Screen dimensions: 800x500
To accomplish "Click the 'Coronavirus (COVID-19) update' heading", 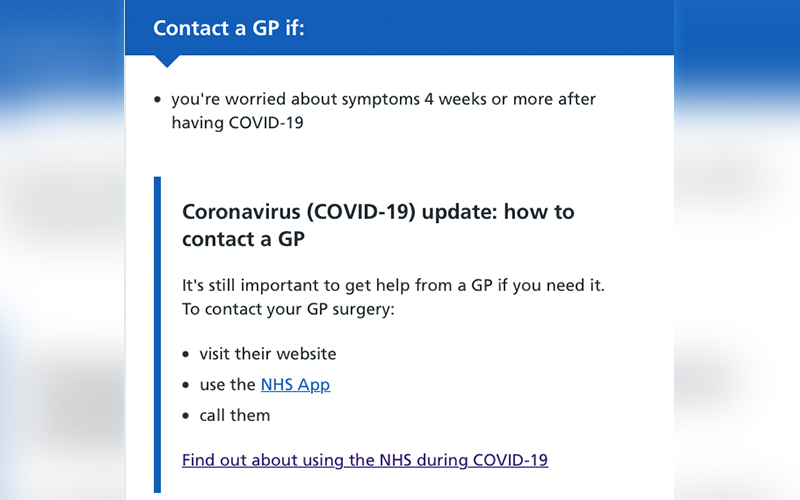I will 378,212.
